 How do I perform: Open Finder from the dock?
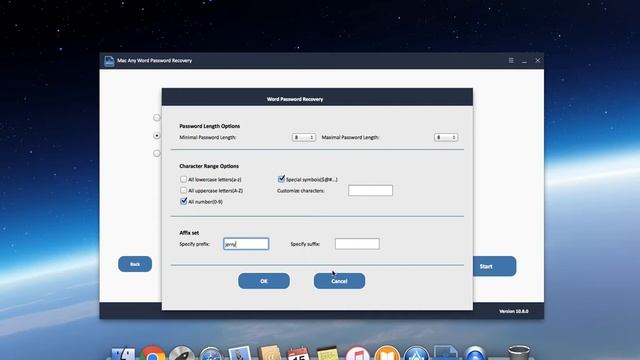tap(123, 353)
